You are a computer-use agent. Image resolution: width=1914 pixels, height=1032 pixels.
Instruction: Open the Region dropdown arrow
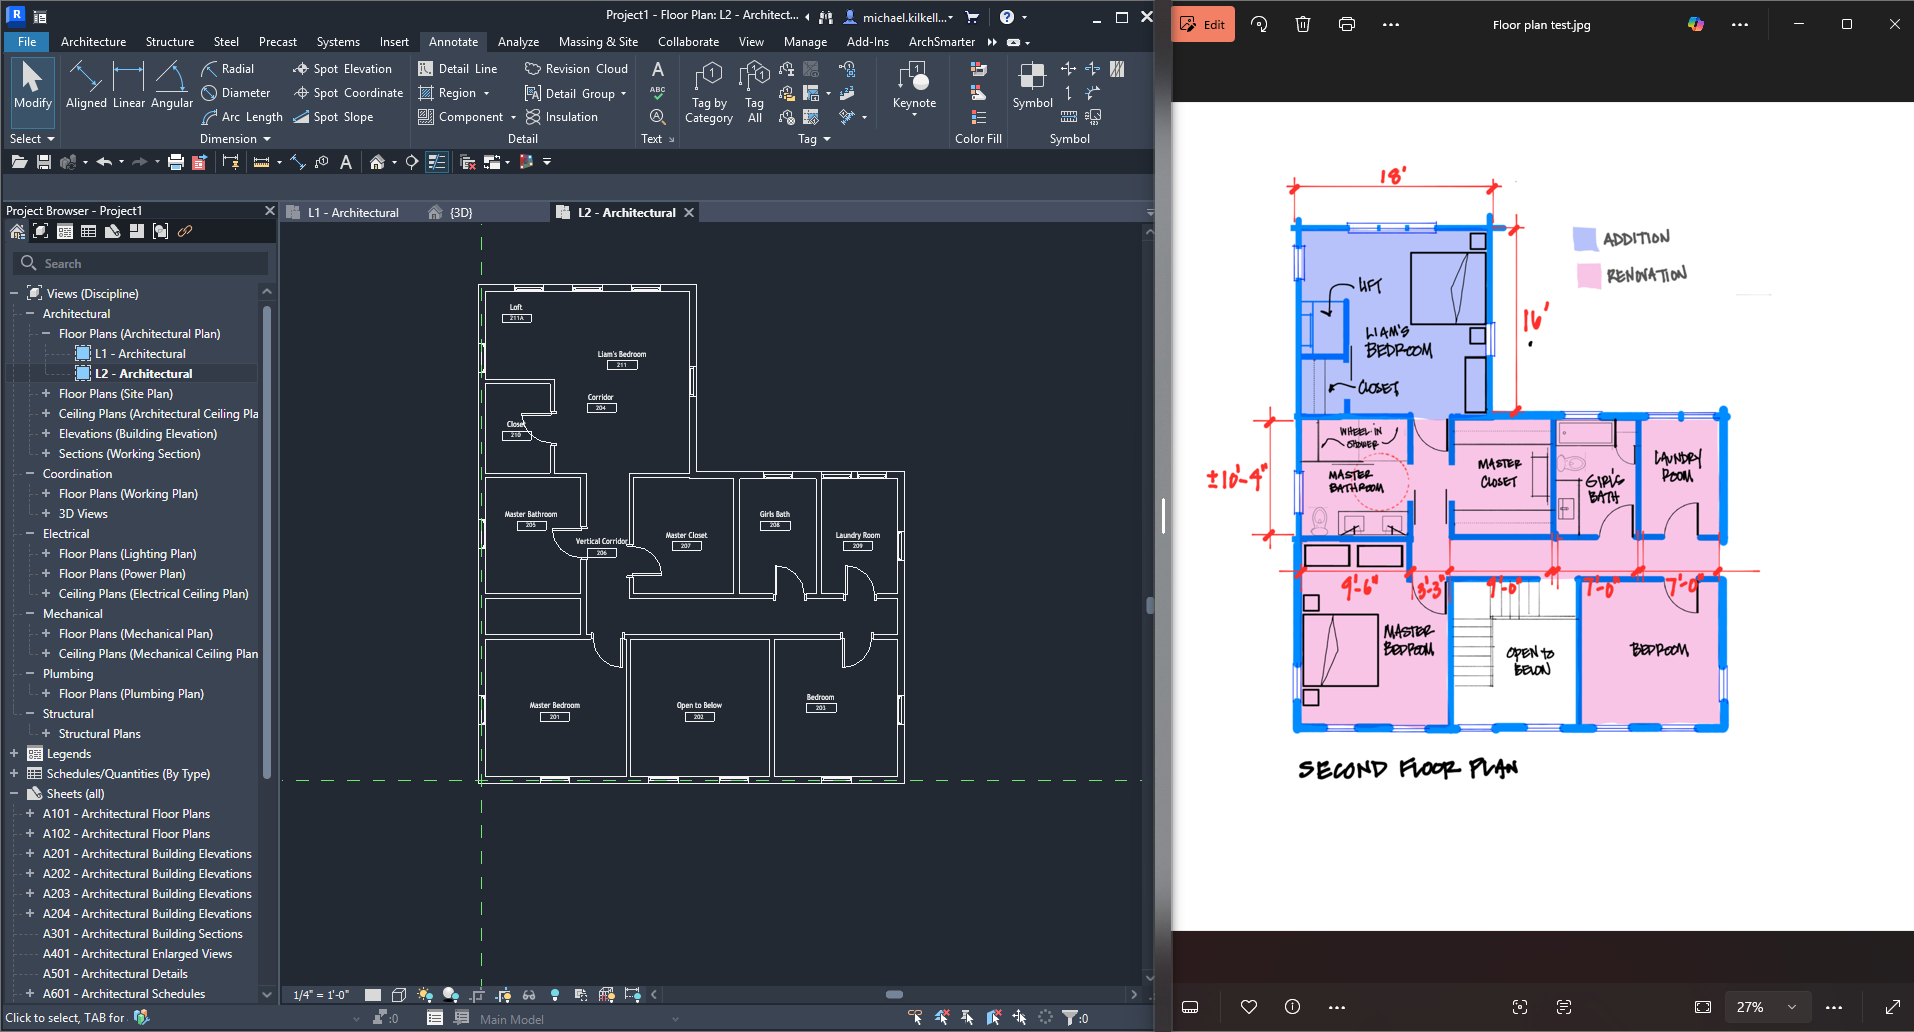pyautogui.click(x=487, y=93)
